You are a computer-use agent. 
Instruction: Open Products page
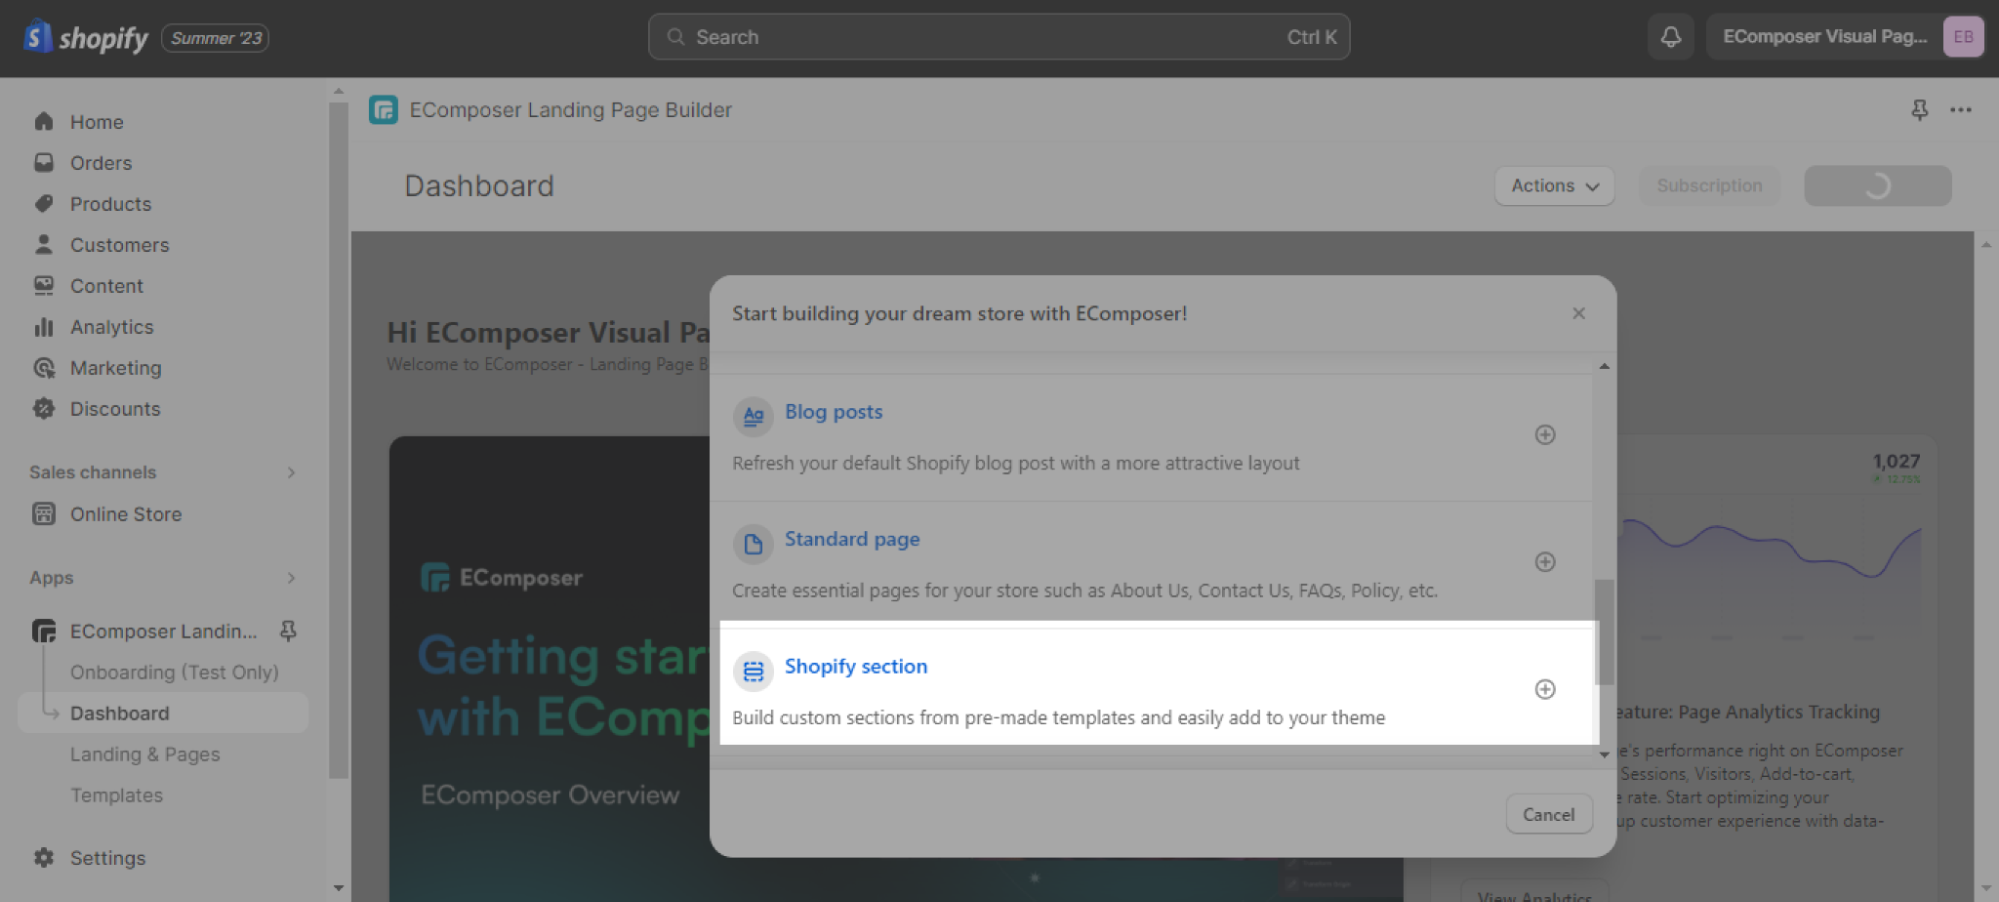(111, 204)
